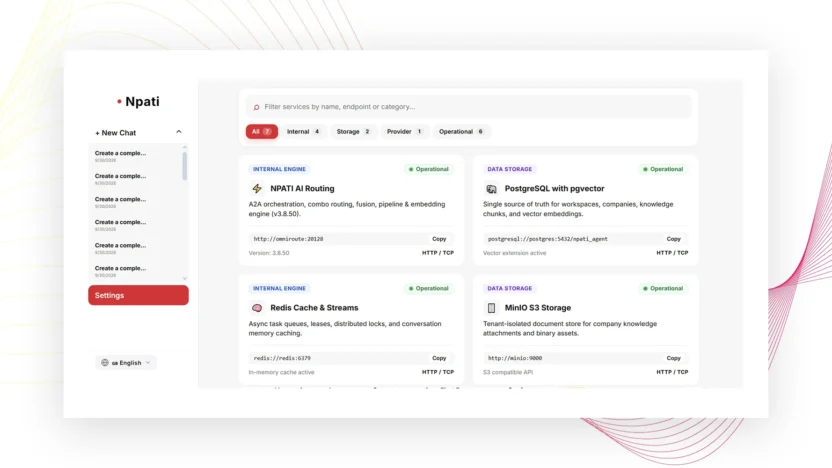Select the Internal filter tab
832x468 pixels.
(x=304, y=132)
